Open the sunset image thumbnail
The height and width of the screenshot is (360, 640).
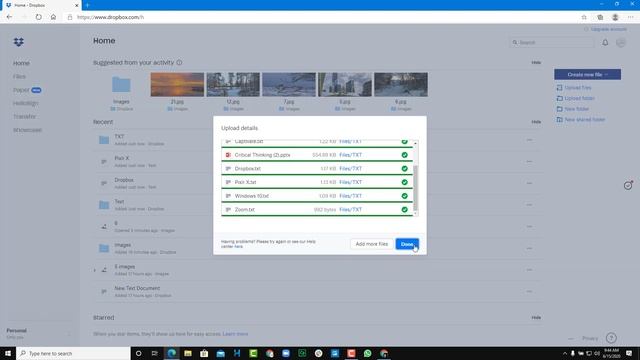click(x=177, y=84)
